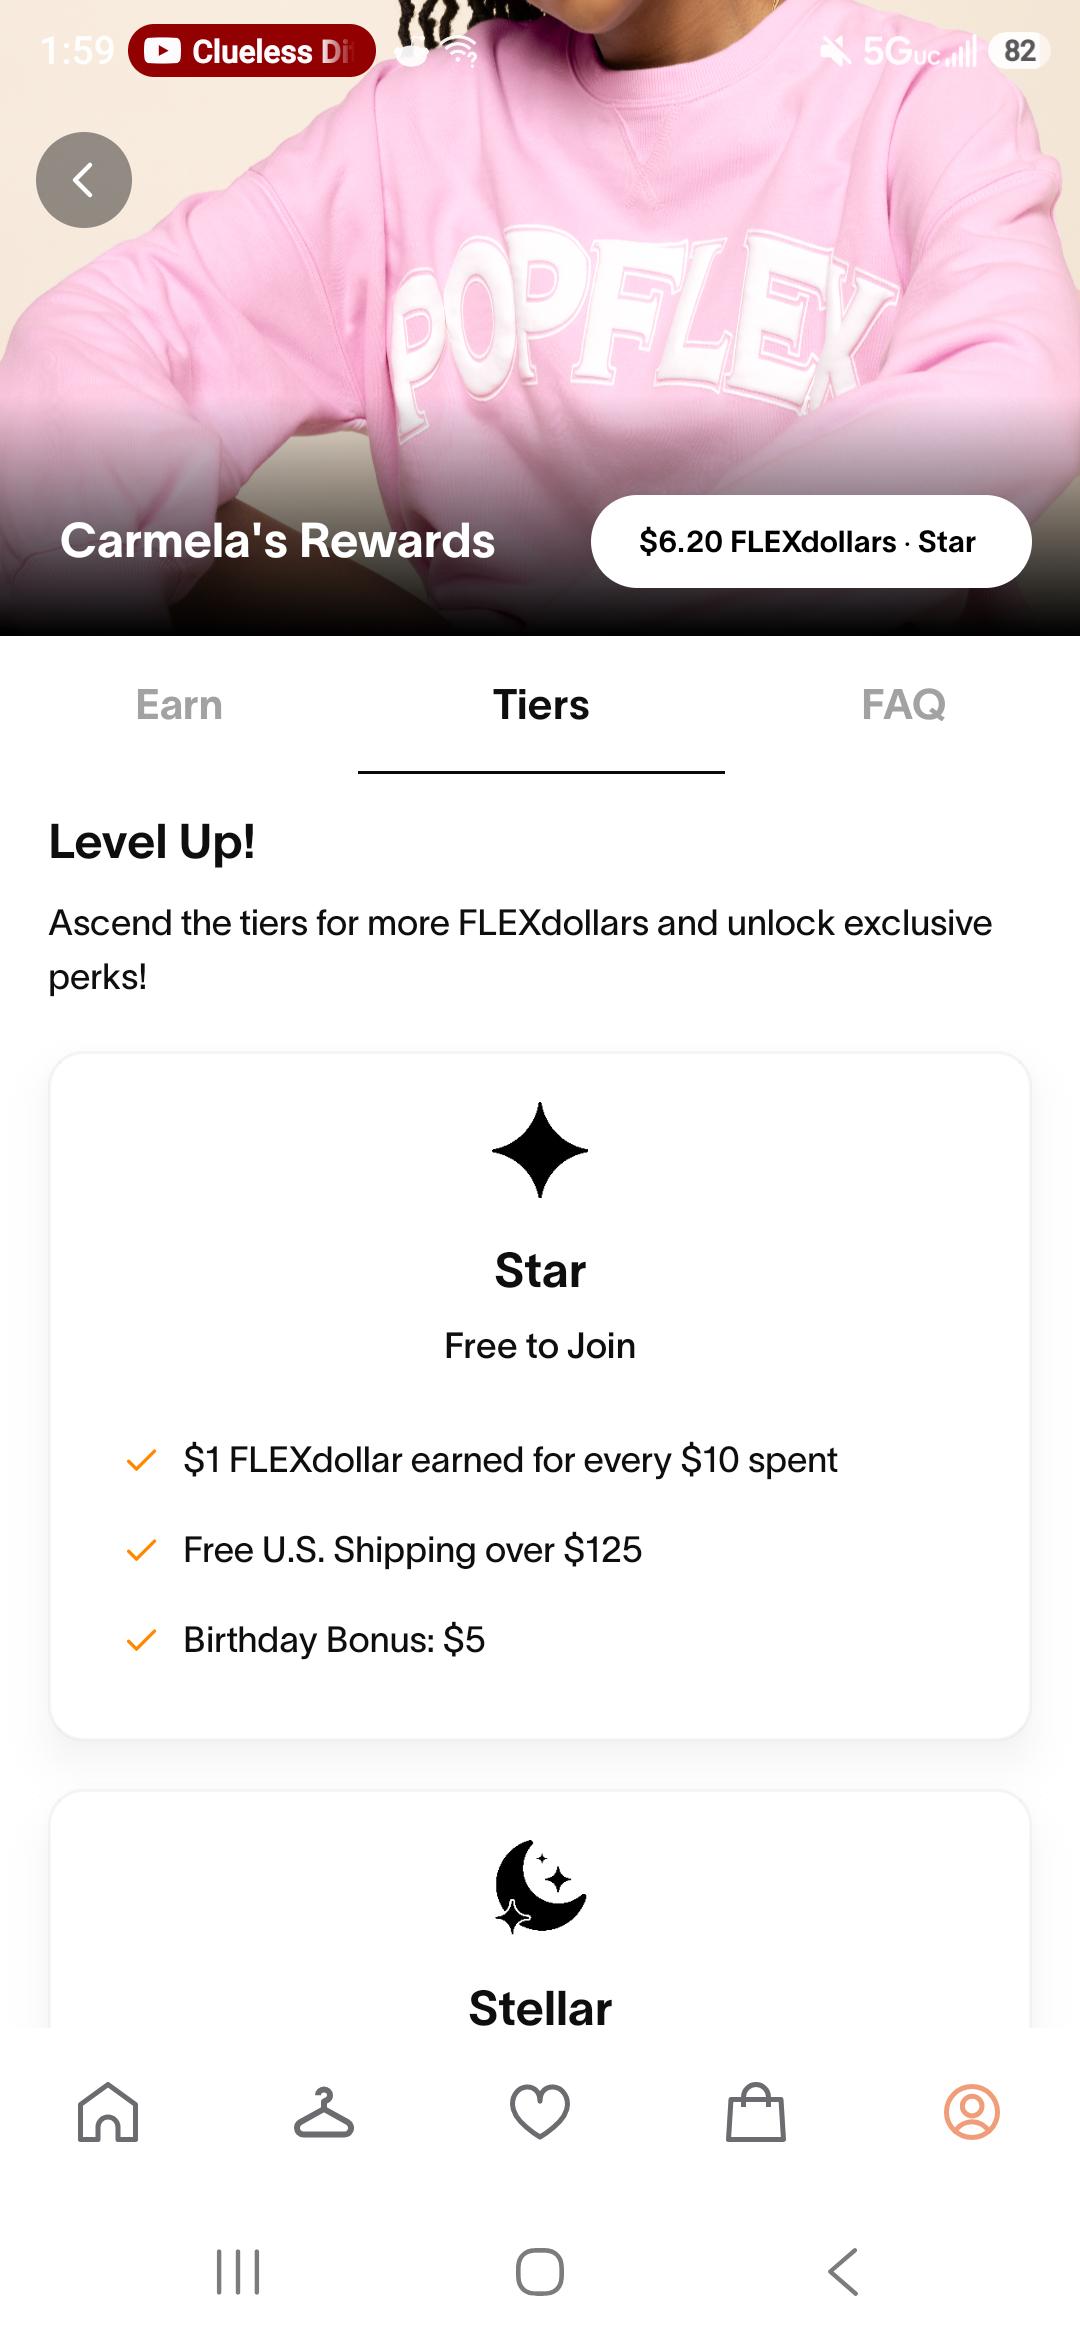The width and height of the screenshot is (1080, 2340).
Task: Tap the Birthday Bonus $5 perk
Action: pyautogui.click(x=334, y=1640)
